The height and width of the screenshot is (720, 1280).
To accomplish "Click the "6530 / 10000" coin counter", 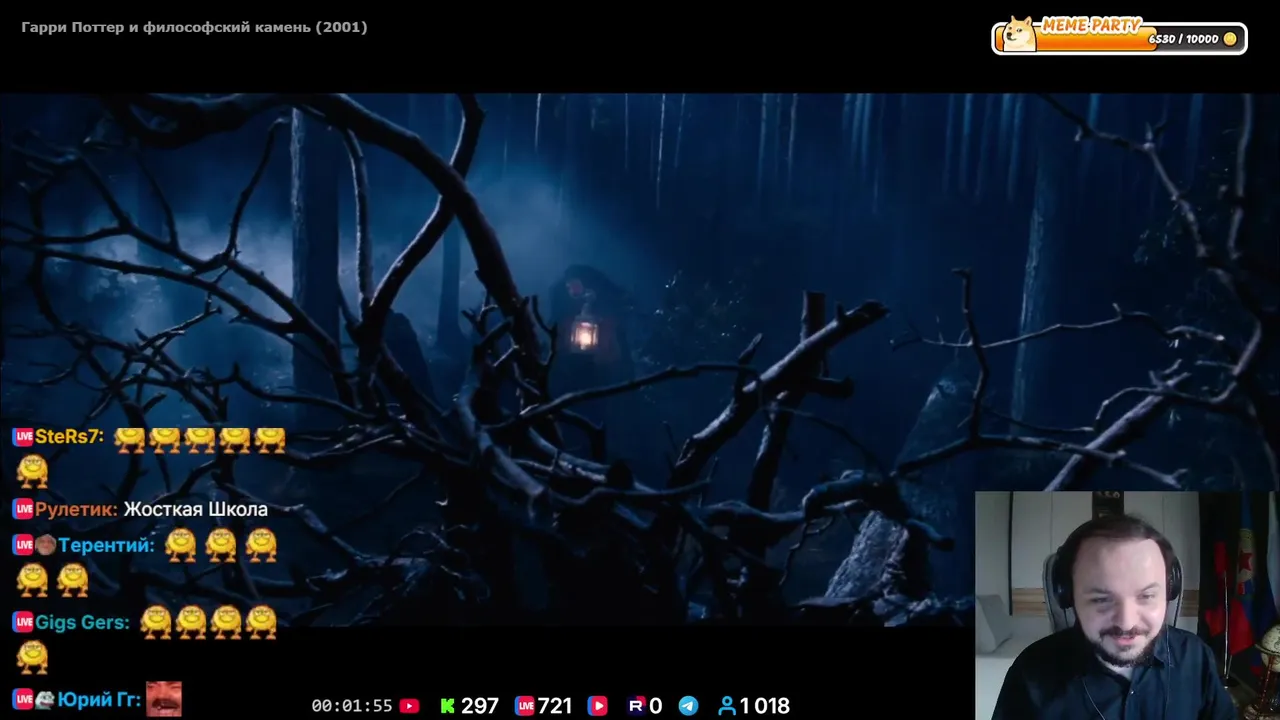I will (x=1184, y=39).
